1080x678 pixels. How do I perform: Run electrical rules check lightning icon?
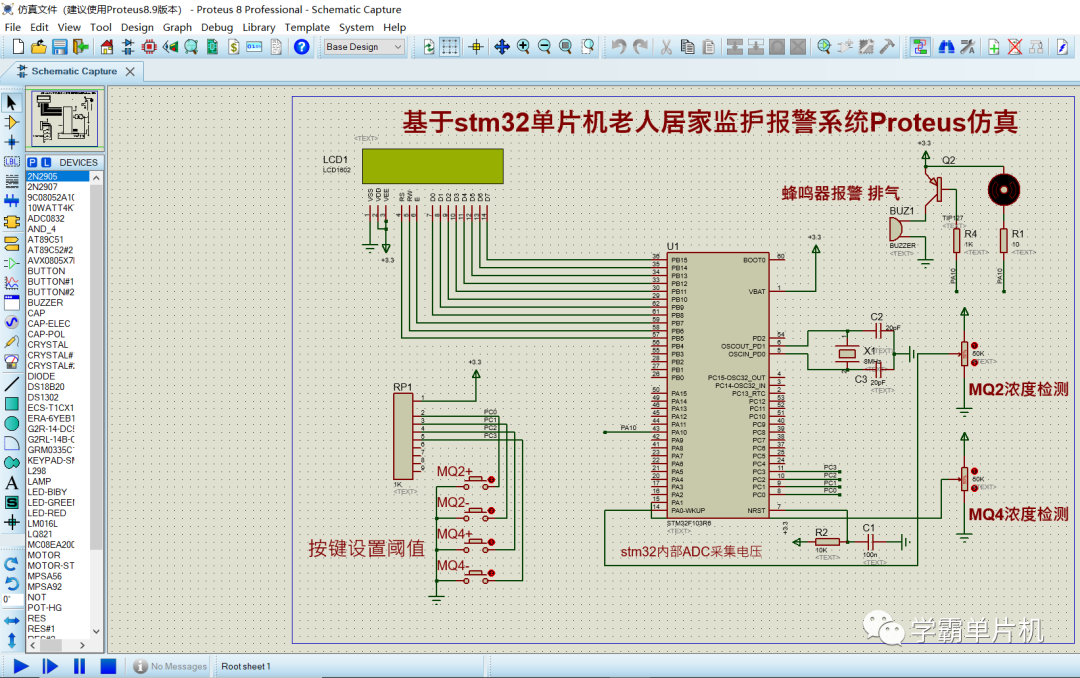[1062, 47]
